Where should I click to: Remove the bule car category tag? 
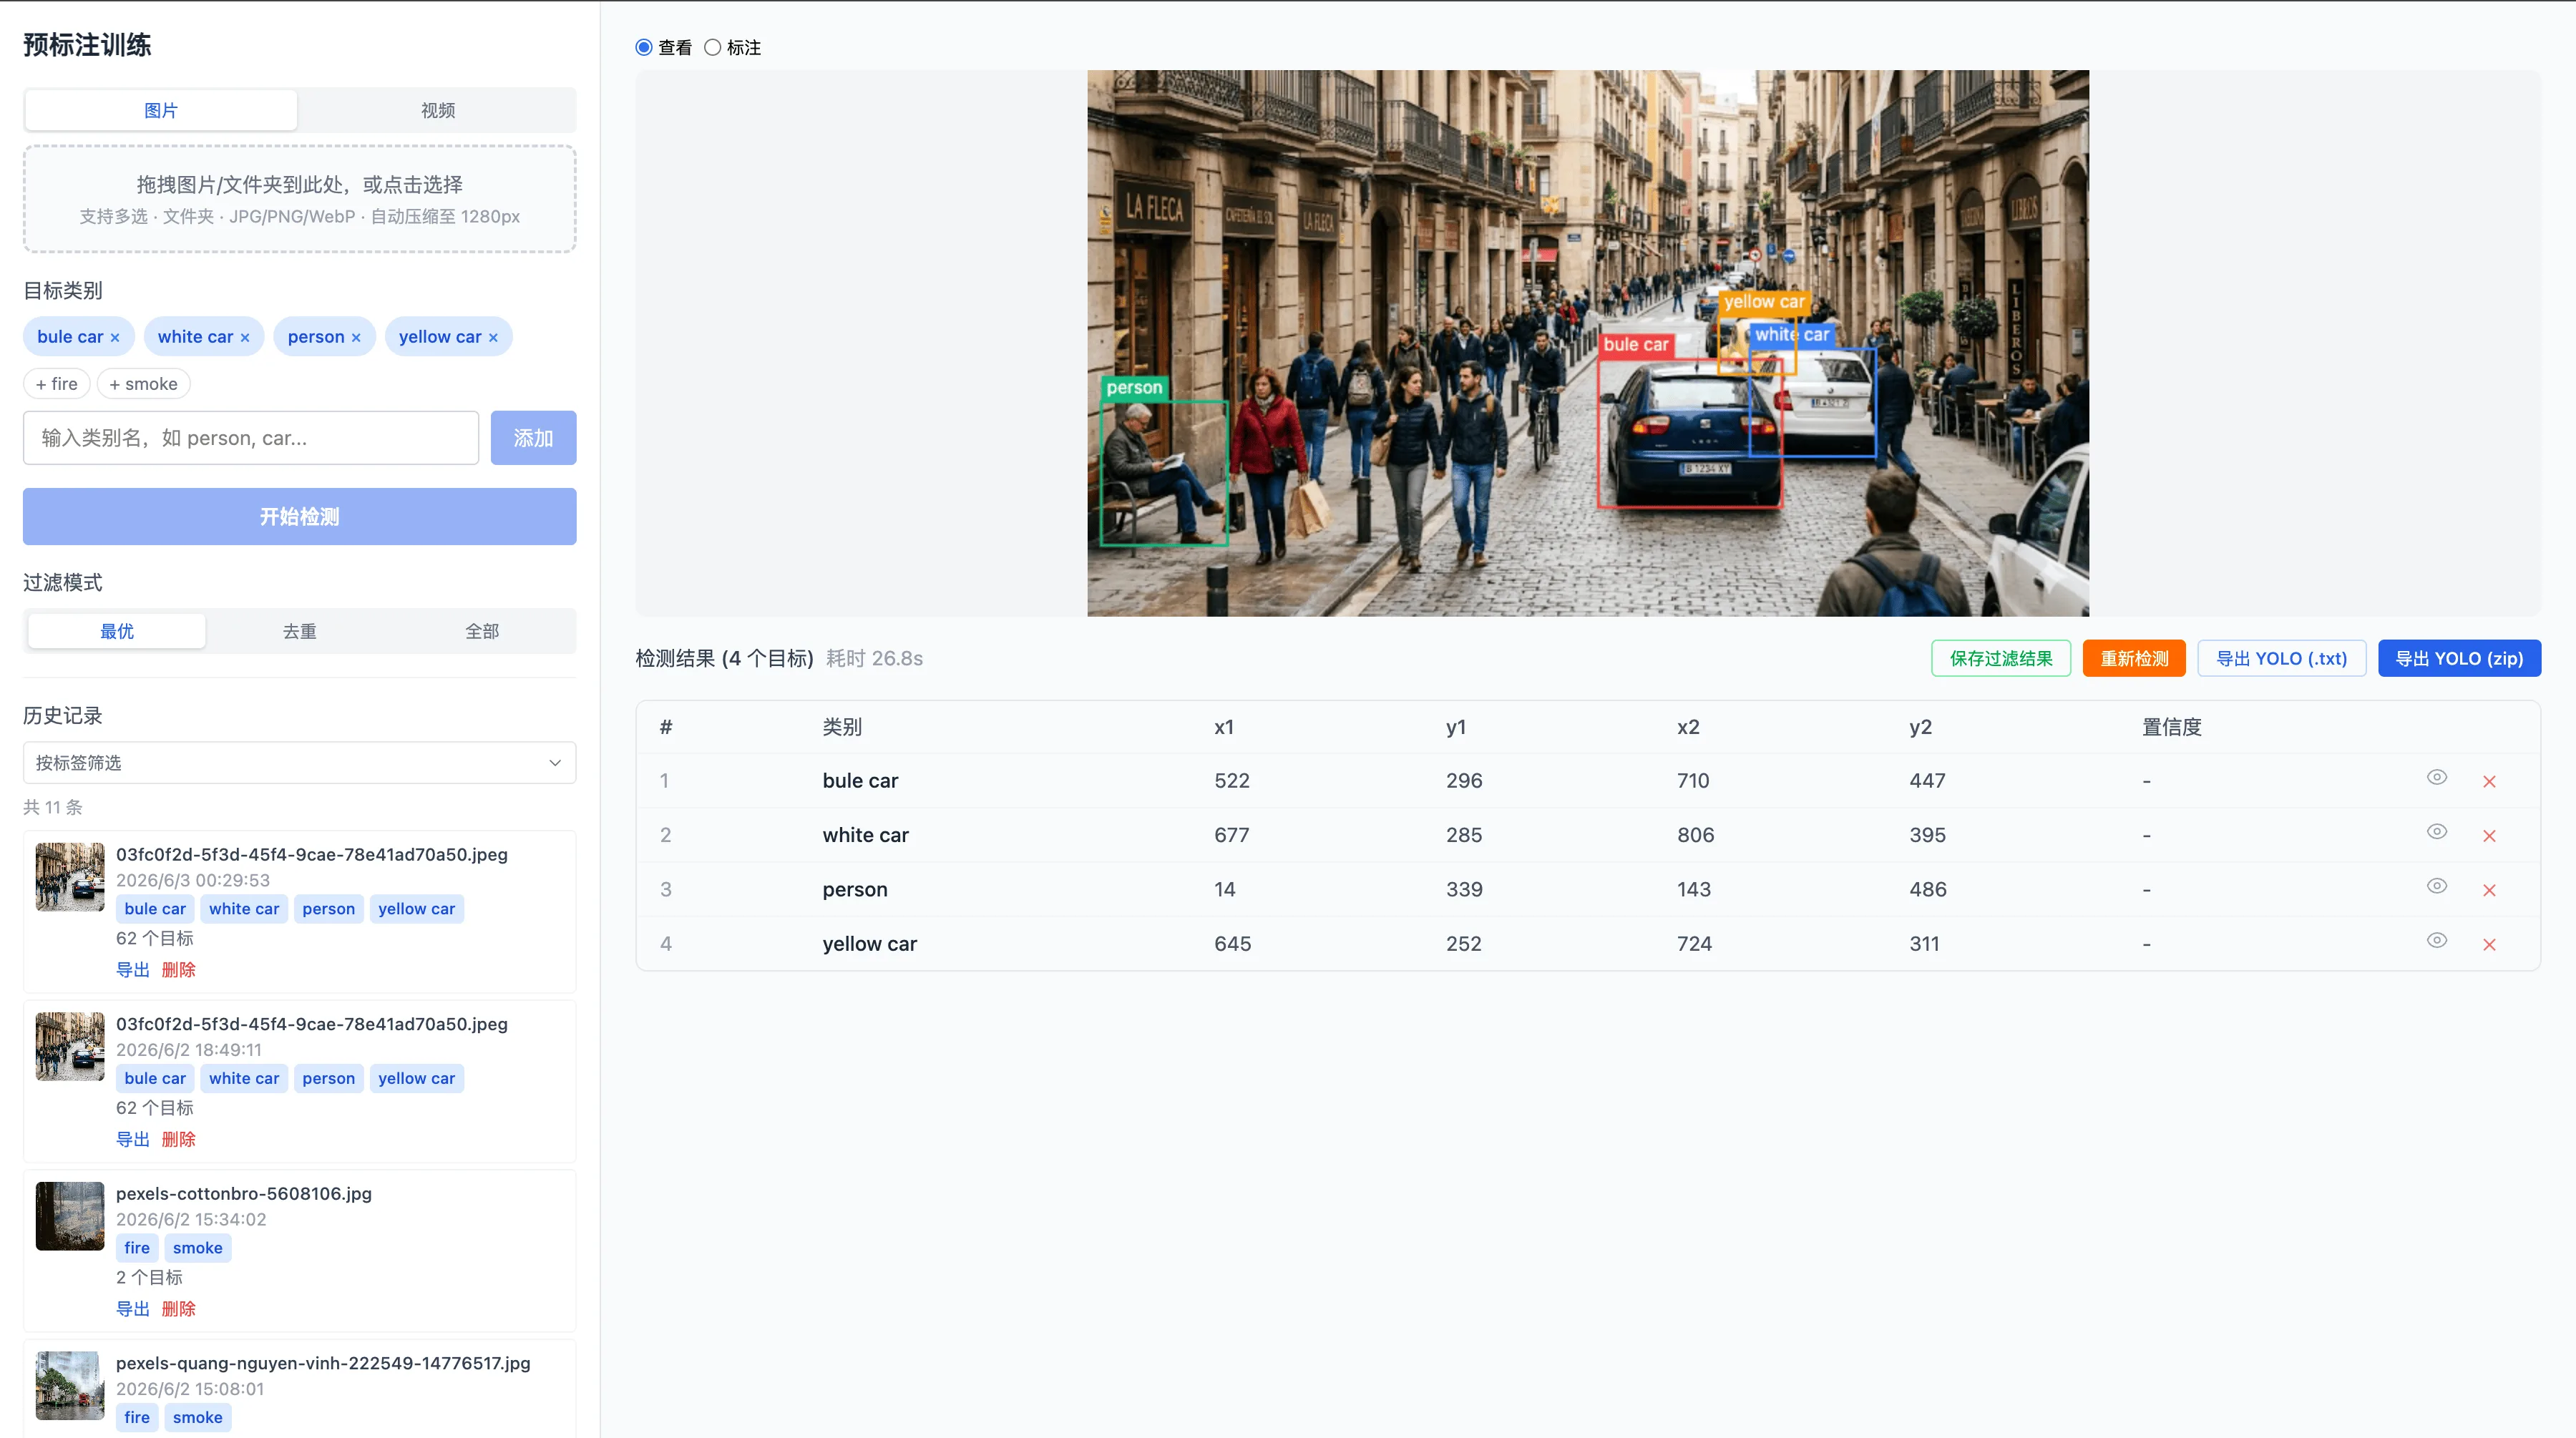[x=115, y=338]
